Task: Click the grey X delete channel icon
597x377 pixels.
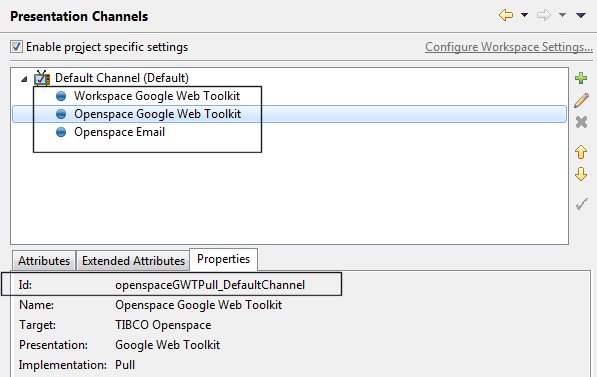Action: pyautogui.click(x=581, y=122)
